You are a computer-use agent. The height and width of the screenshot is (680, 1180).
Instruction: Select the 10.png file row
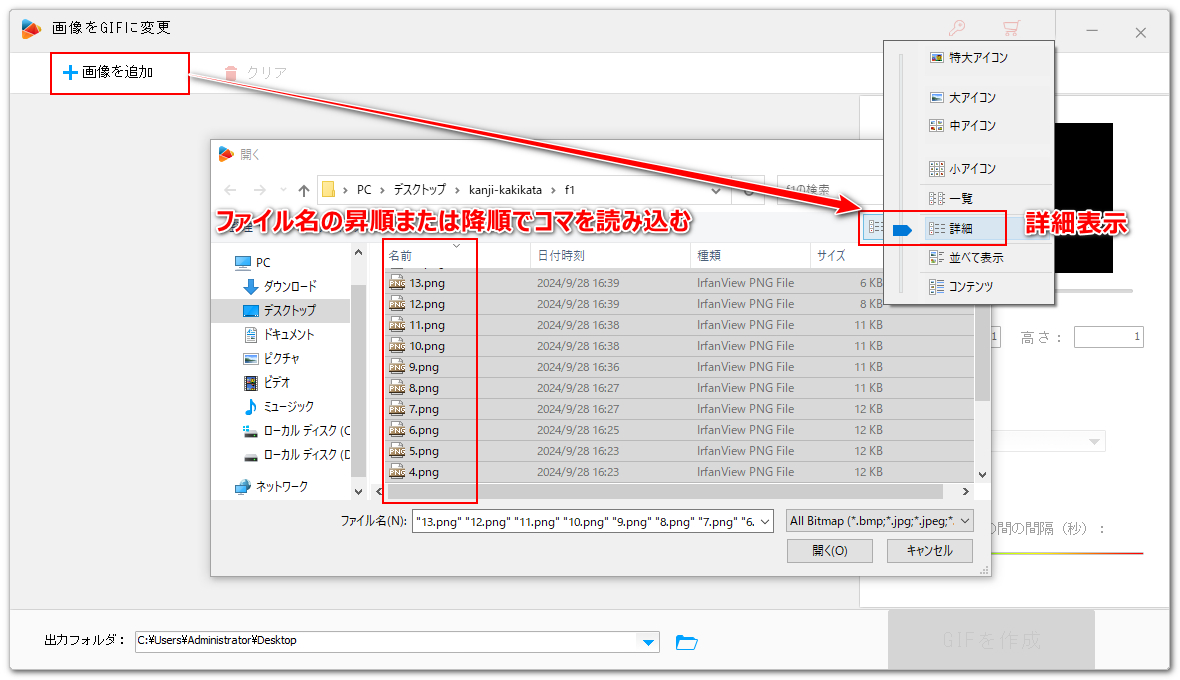pyautogui.click(x=680, y=346)
